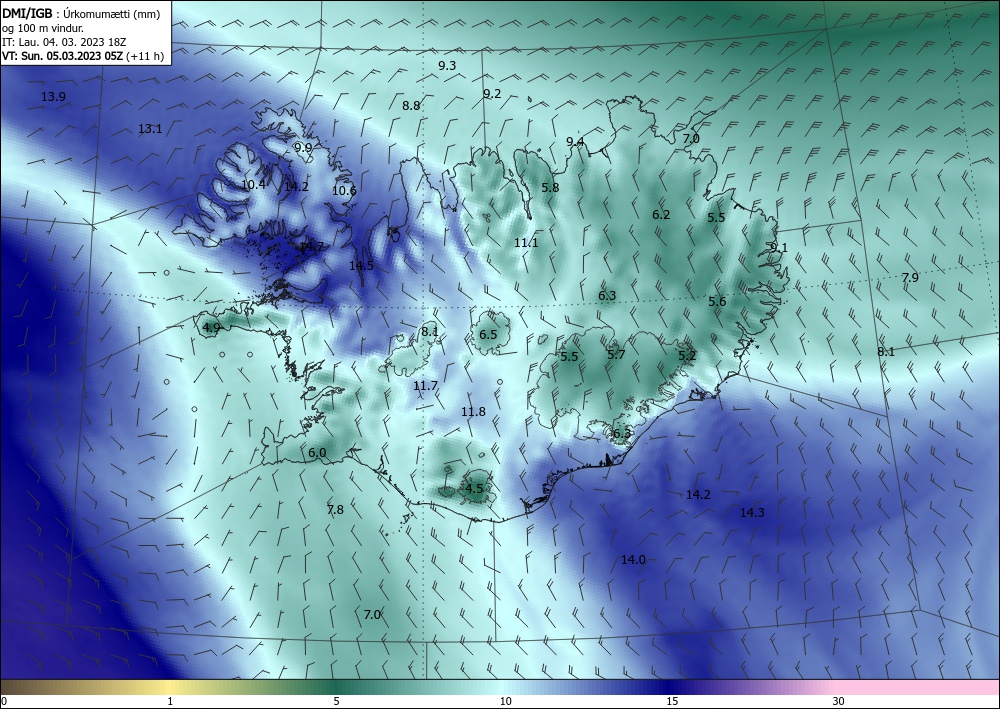Click the 11.8 map value
This screenshot has width=1000, height=709.
[x=473, y=412]
